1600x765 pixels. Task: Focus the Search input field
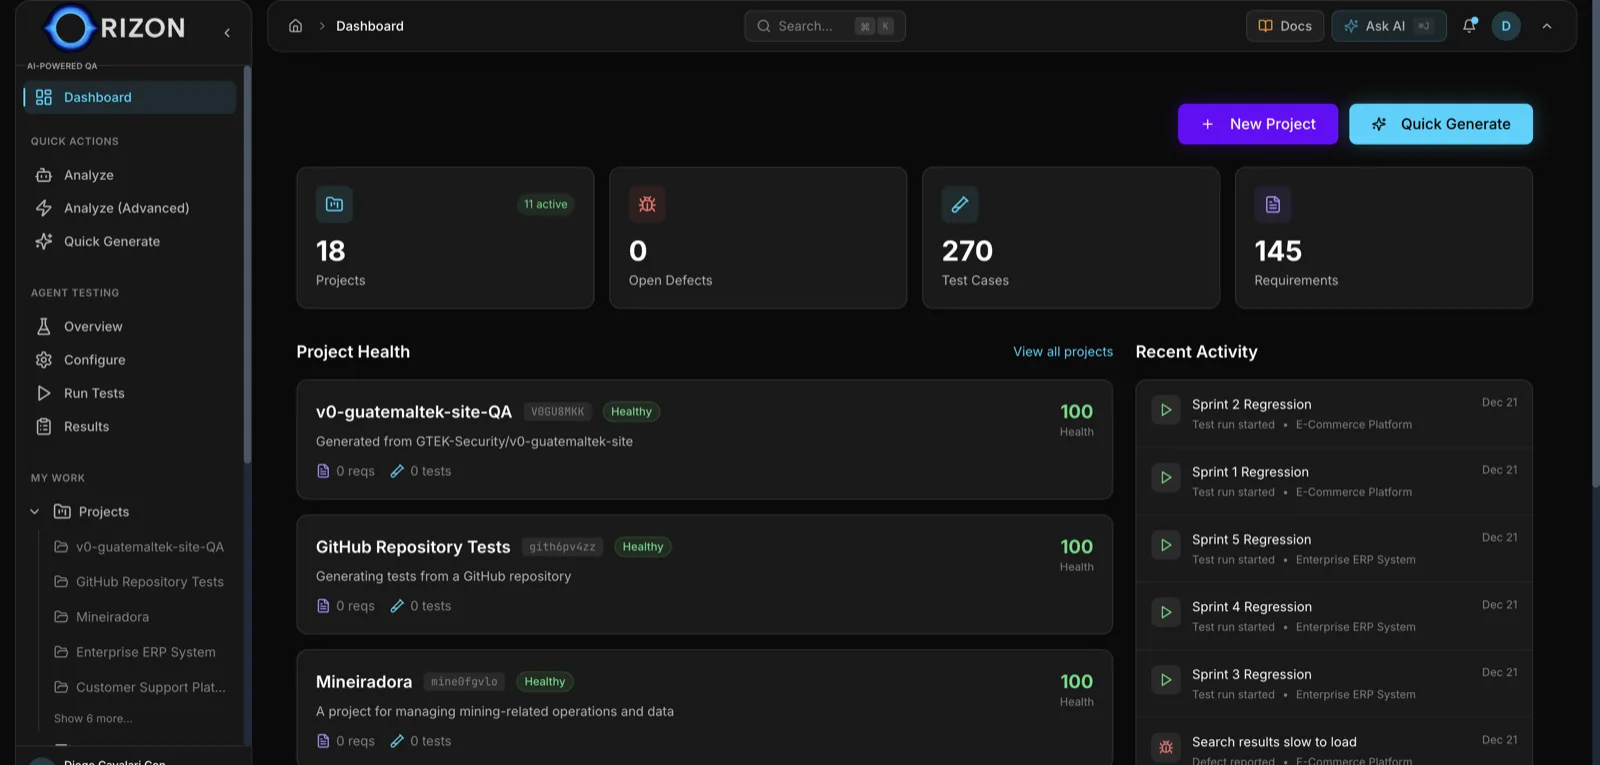824,26
